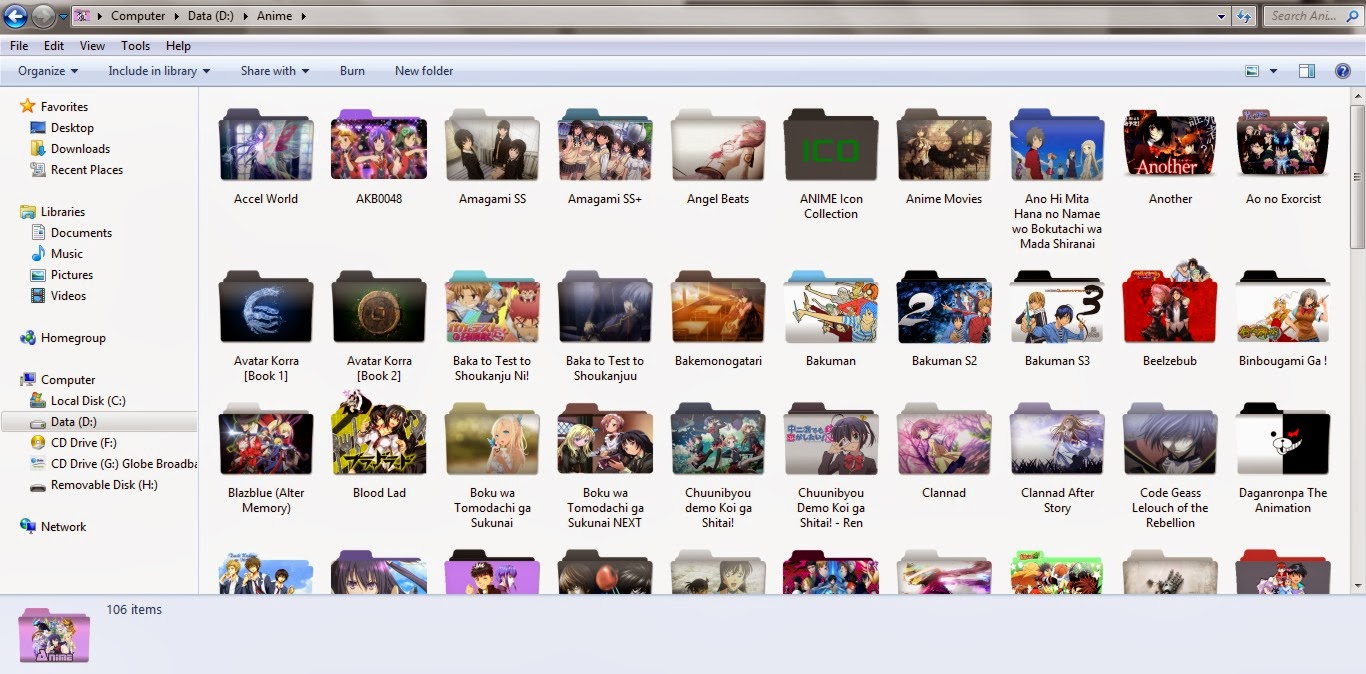Image resolution: width=1366 pixels, height=674 pixels.
Task: Refresh the Anime folder view
Action: 1244,16
